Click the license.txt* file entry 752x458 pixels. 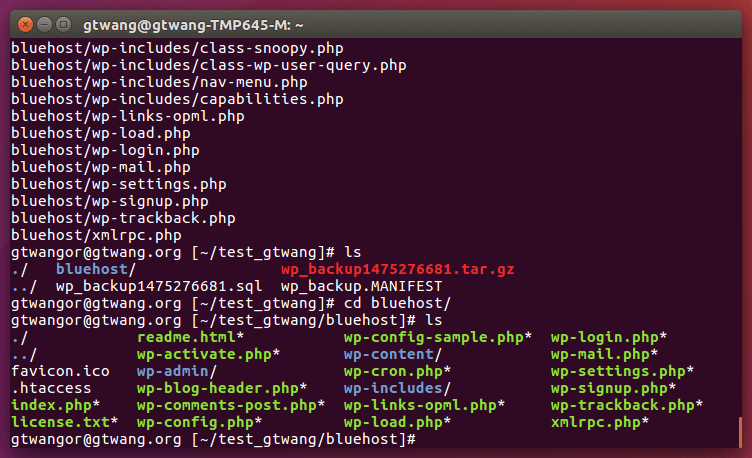(64, 422)
